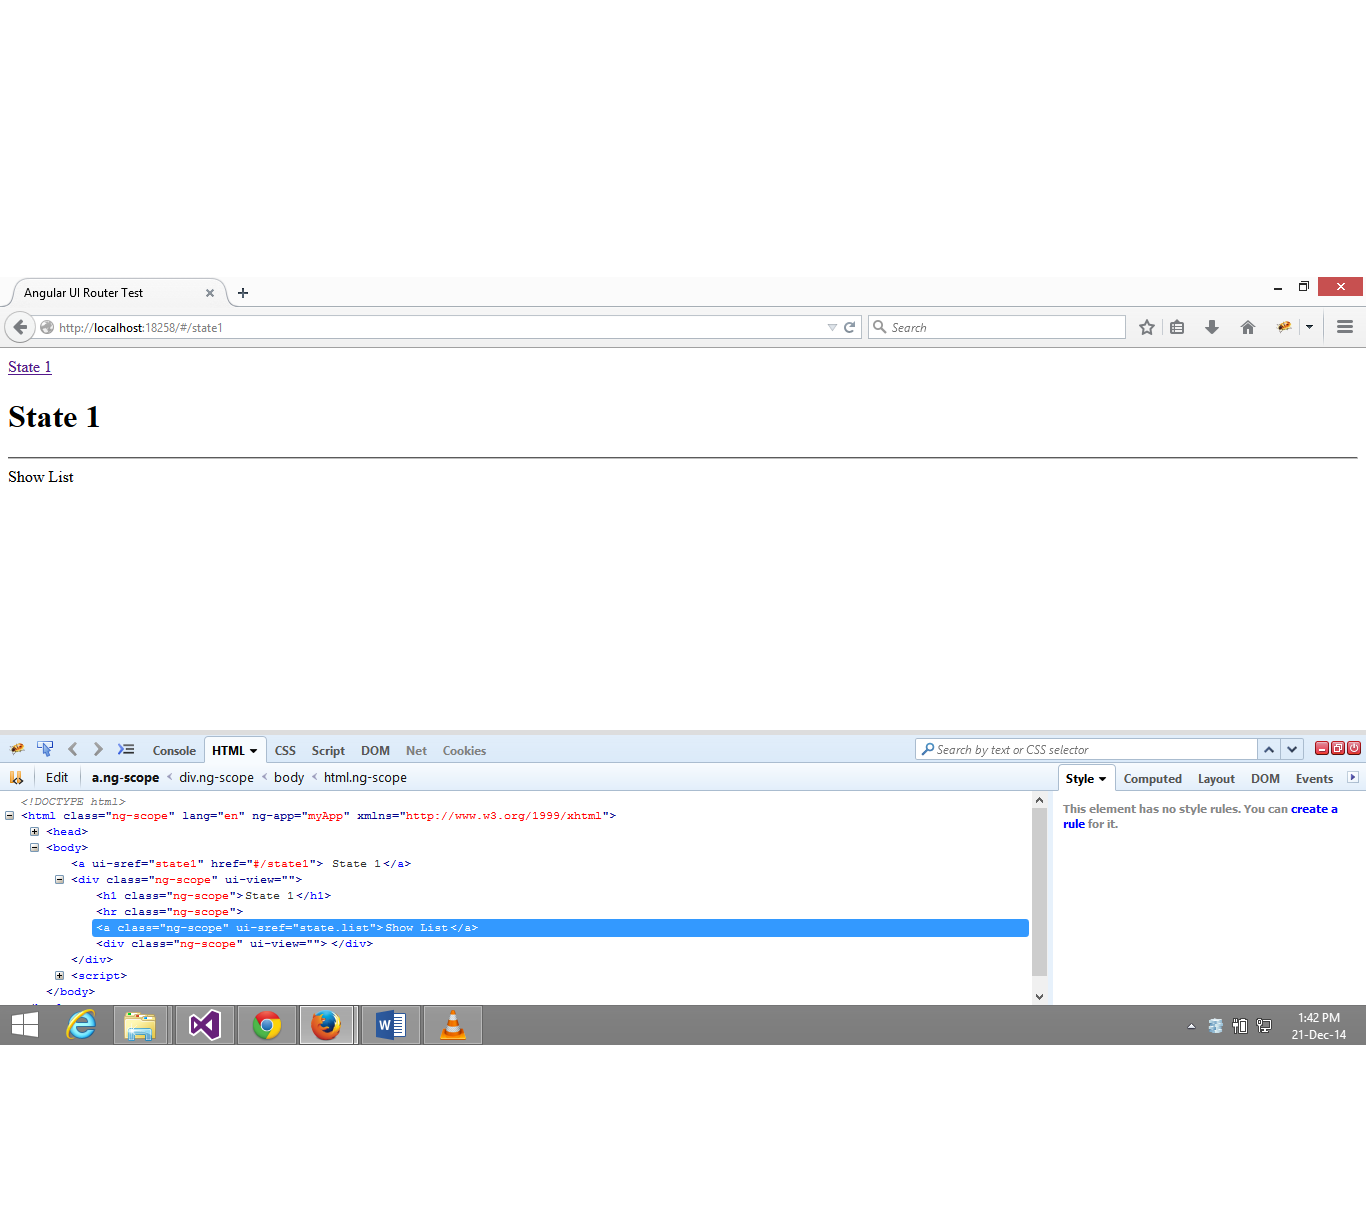Open the Computed side panel tab

tap(1152, 779)
